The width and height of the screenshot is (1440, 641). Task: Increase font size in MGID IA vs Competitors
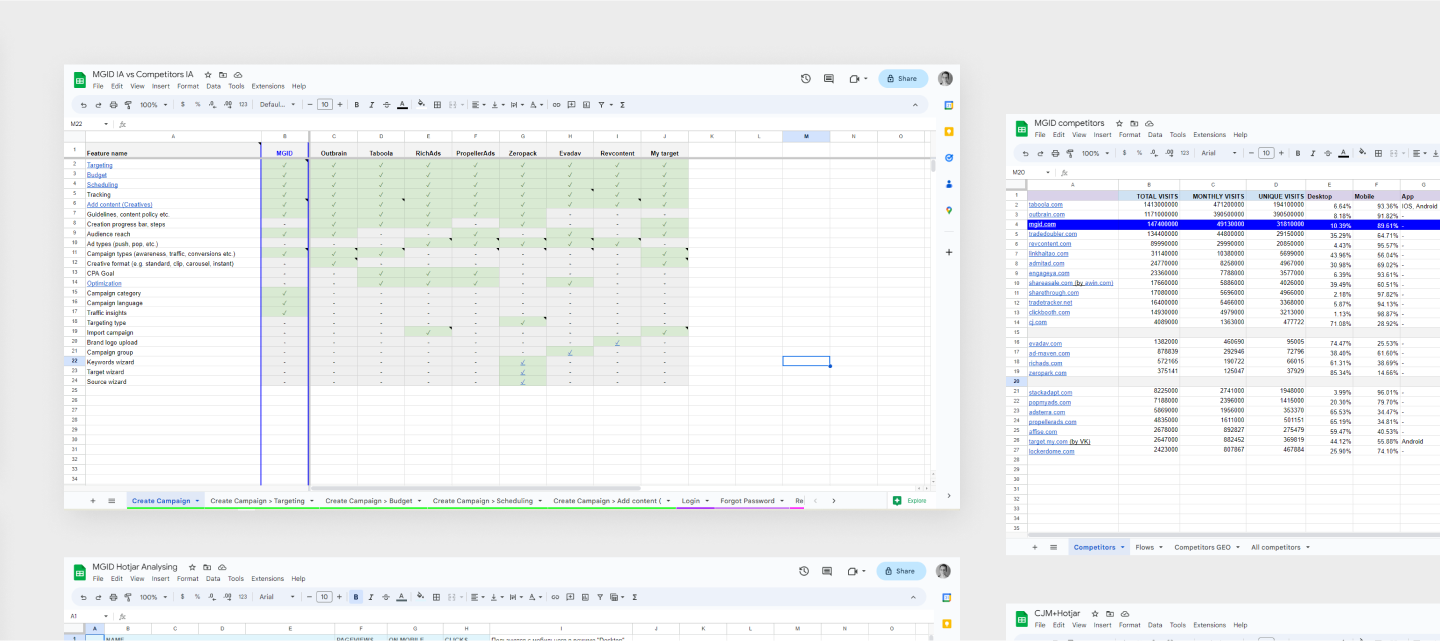tap(341, 104)
